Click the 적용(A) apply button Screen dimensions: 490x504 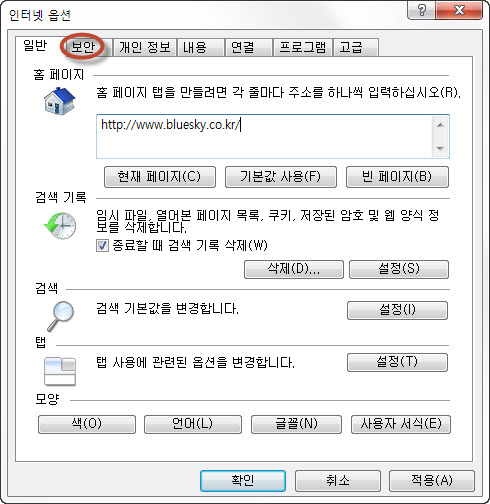pos(431,481)
